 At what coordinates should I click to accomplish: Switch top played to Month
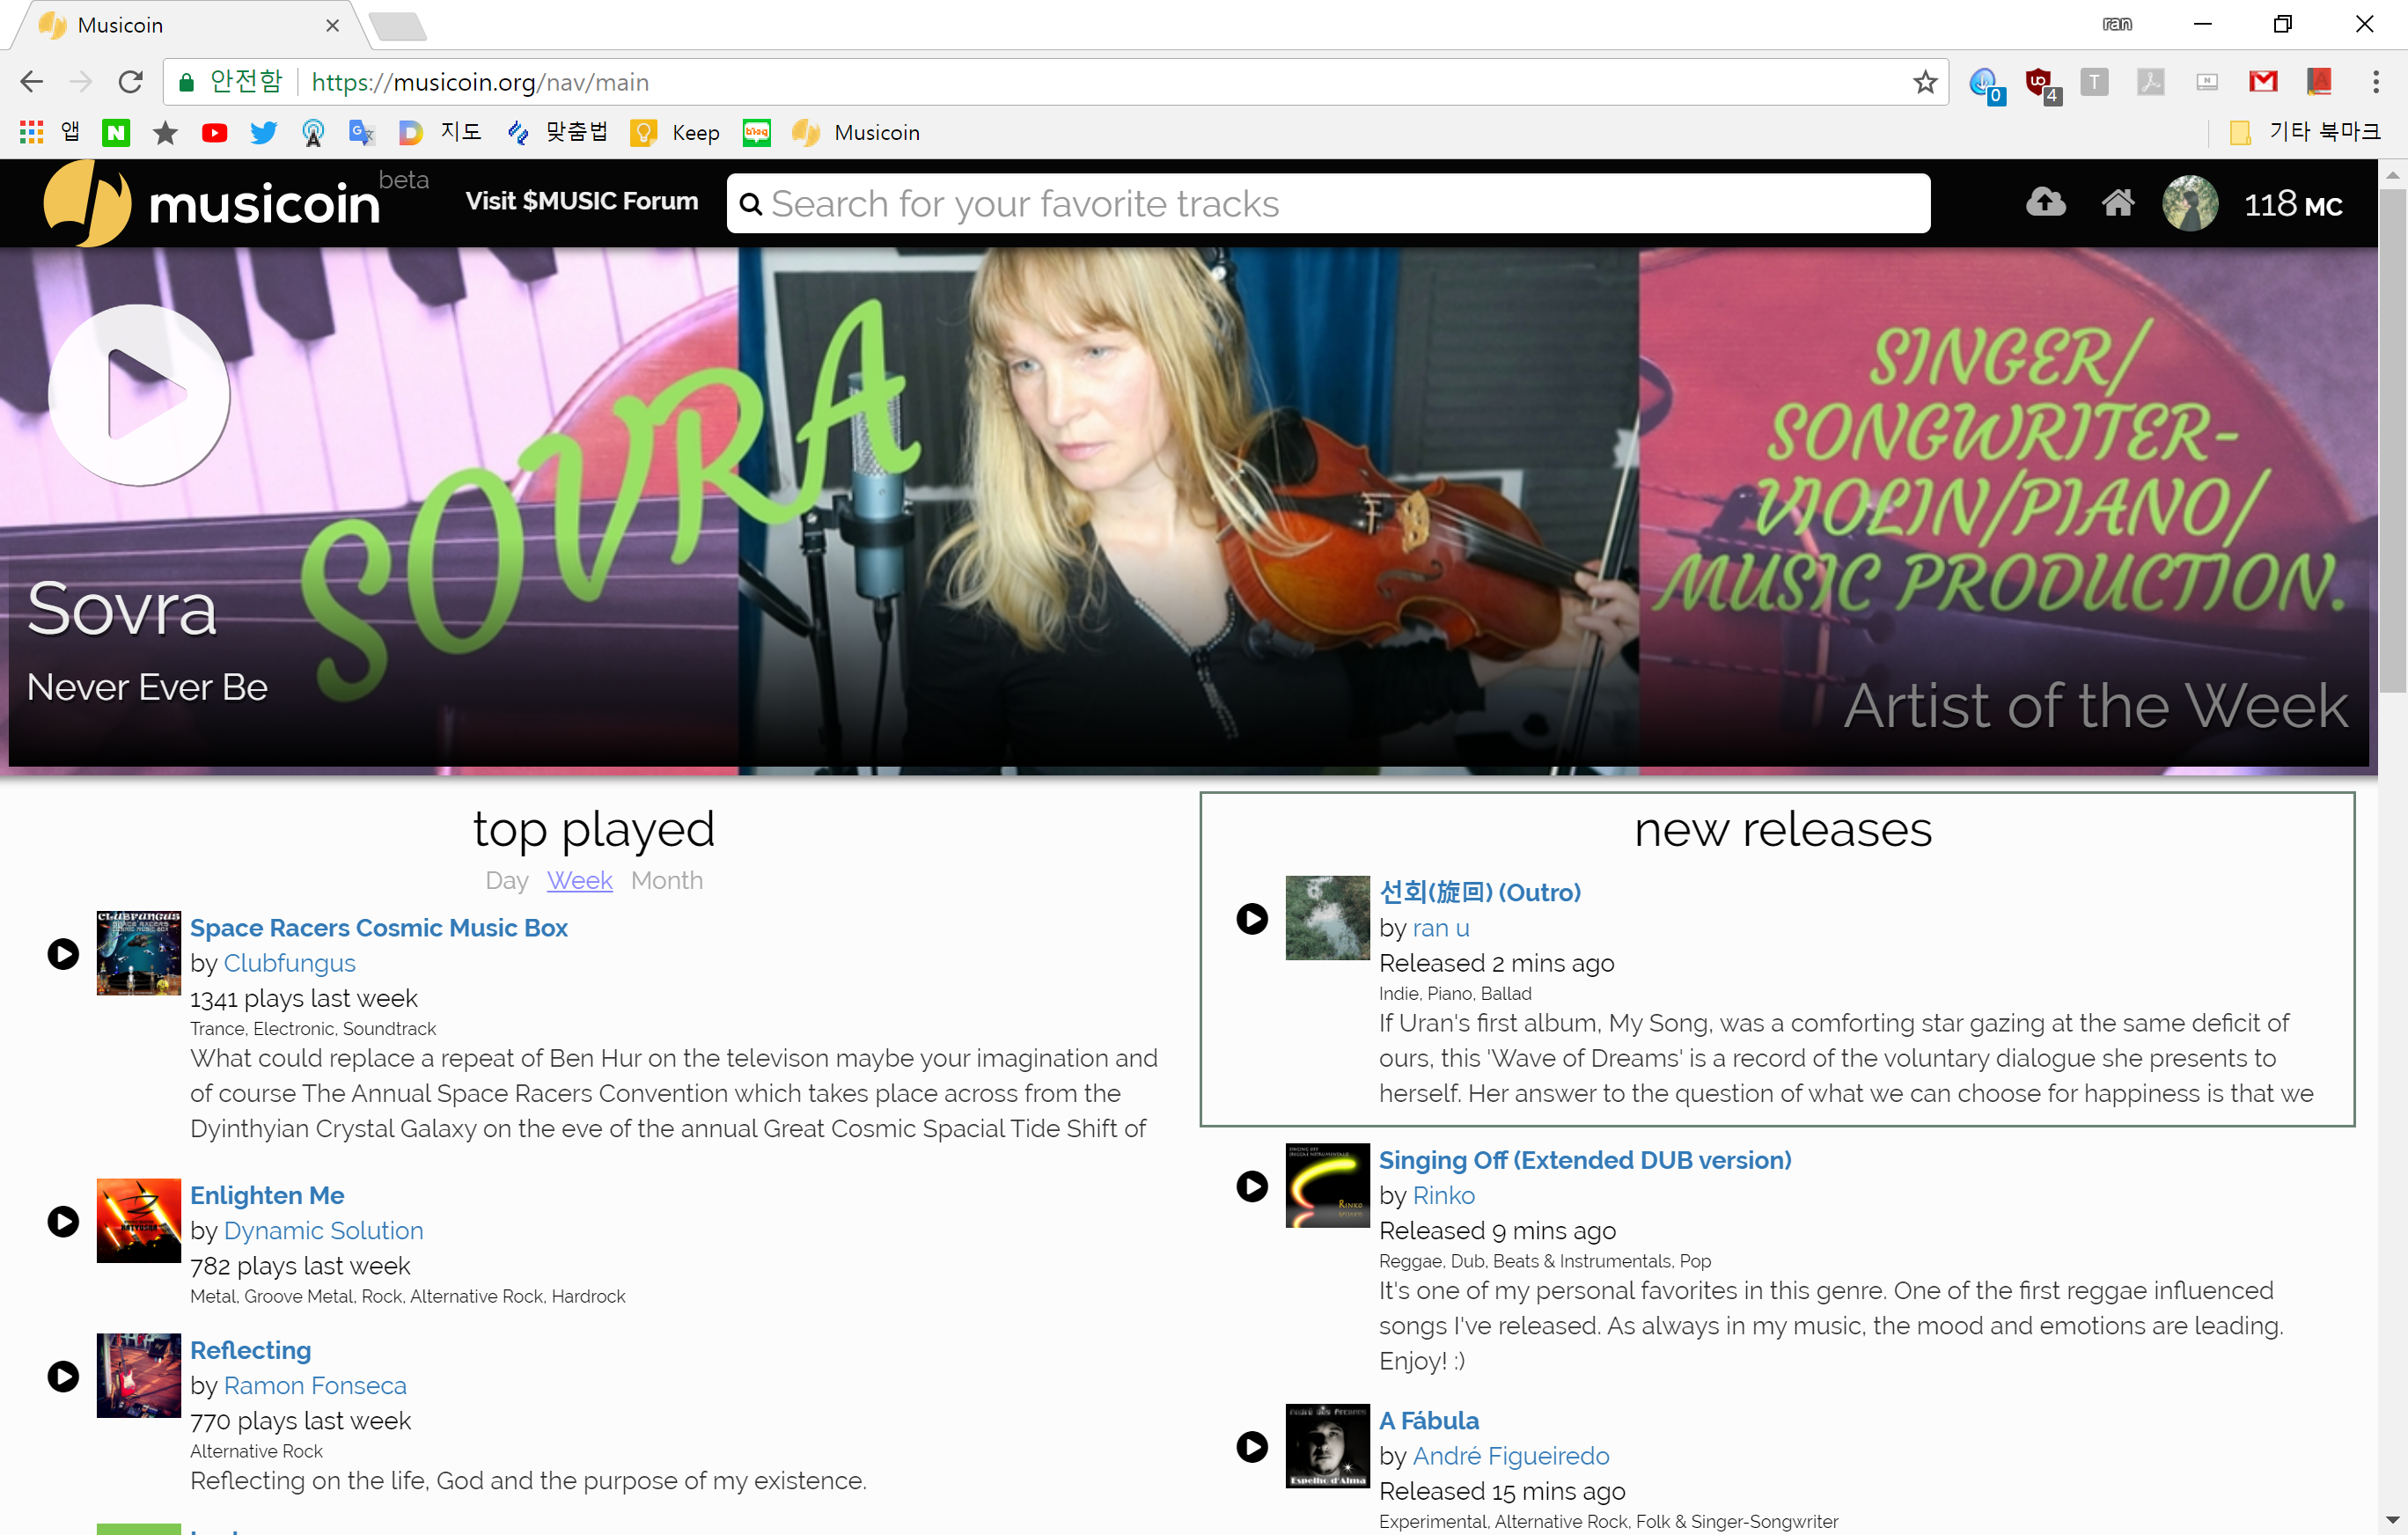667,880
